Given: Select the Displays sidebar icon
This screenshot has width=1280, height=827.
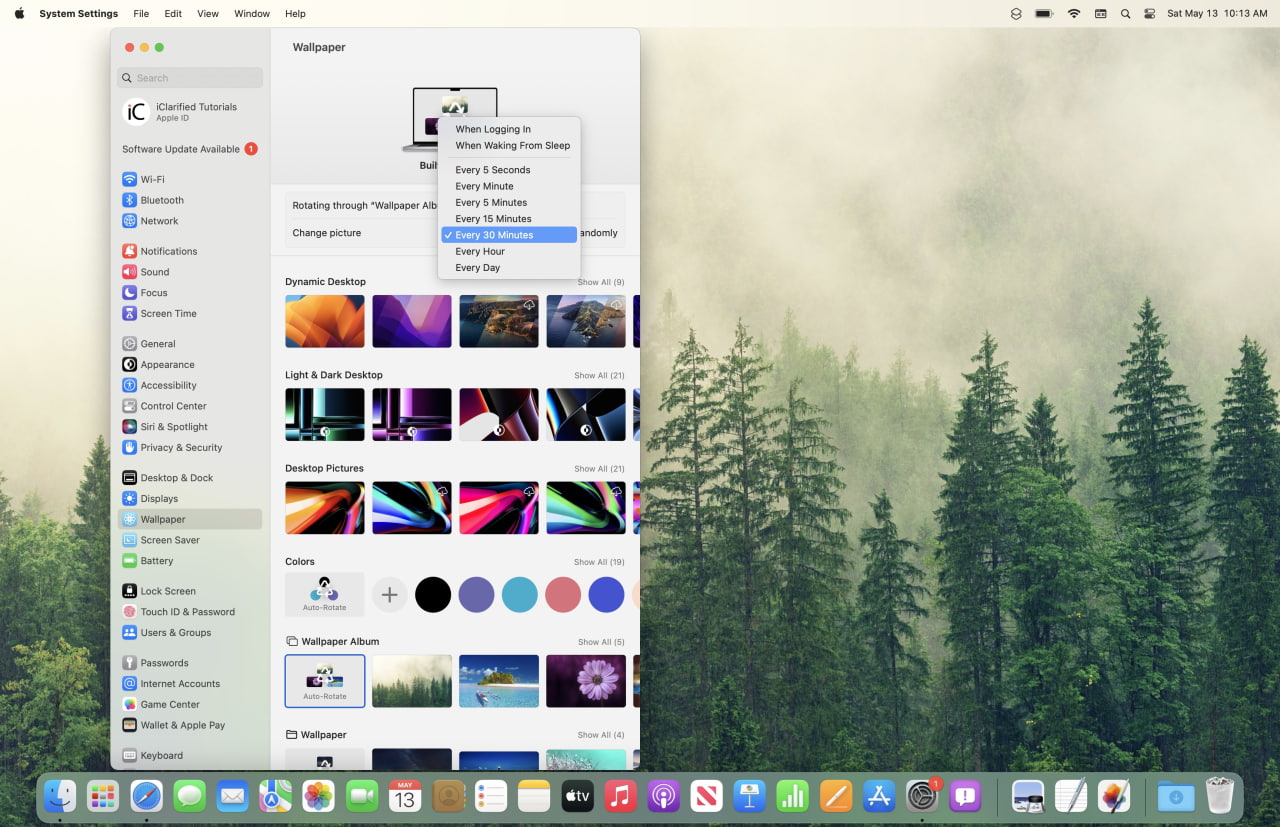Looking at the screenshot, I should (x=131, y=498).
